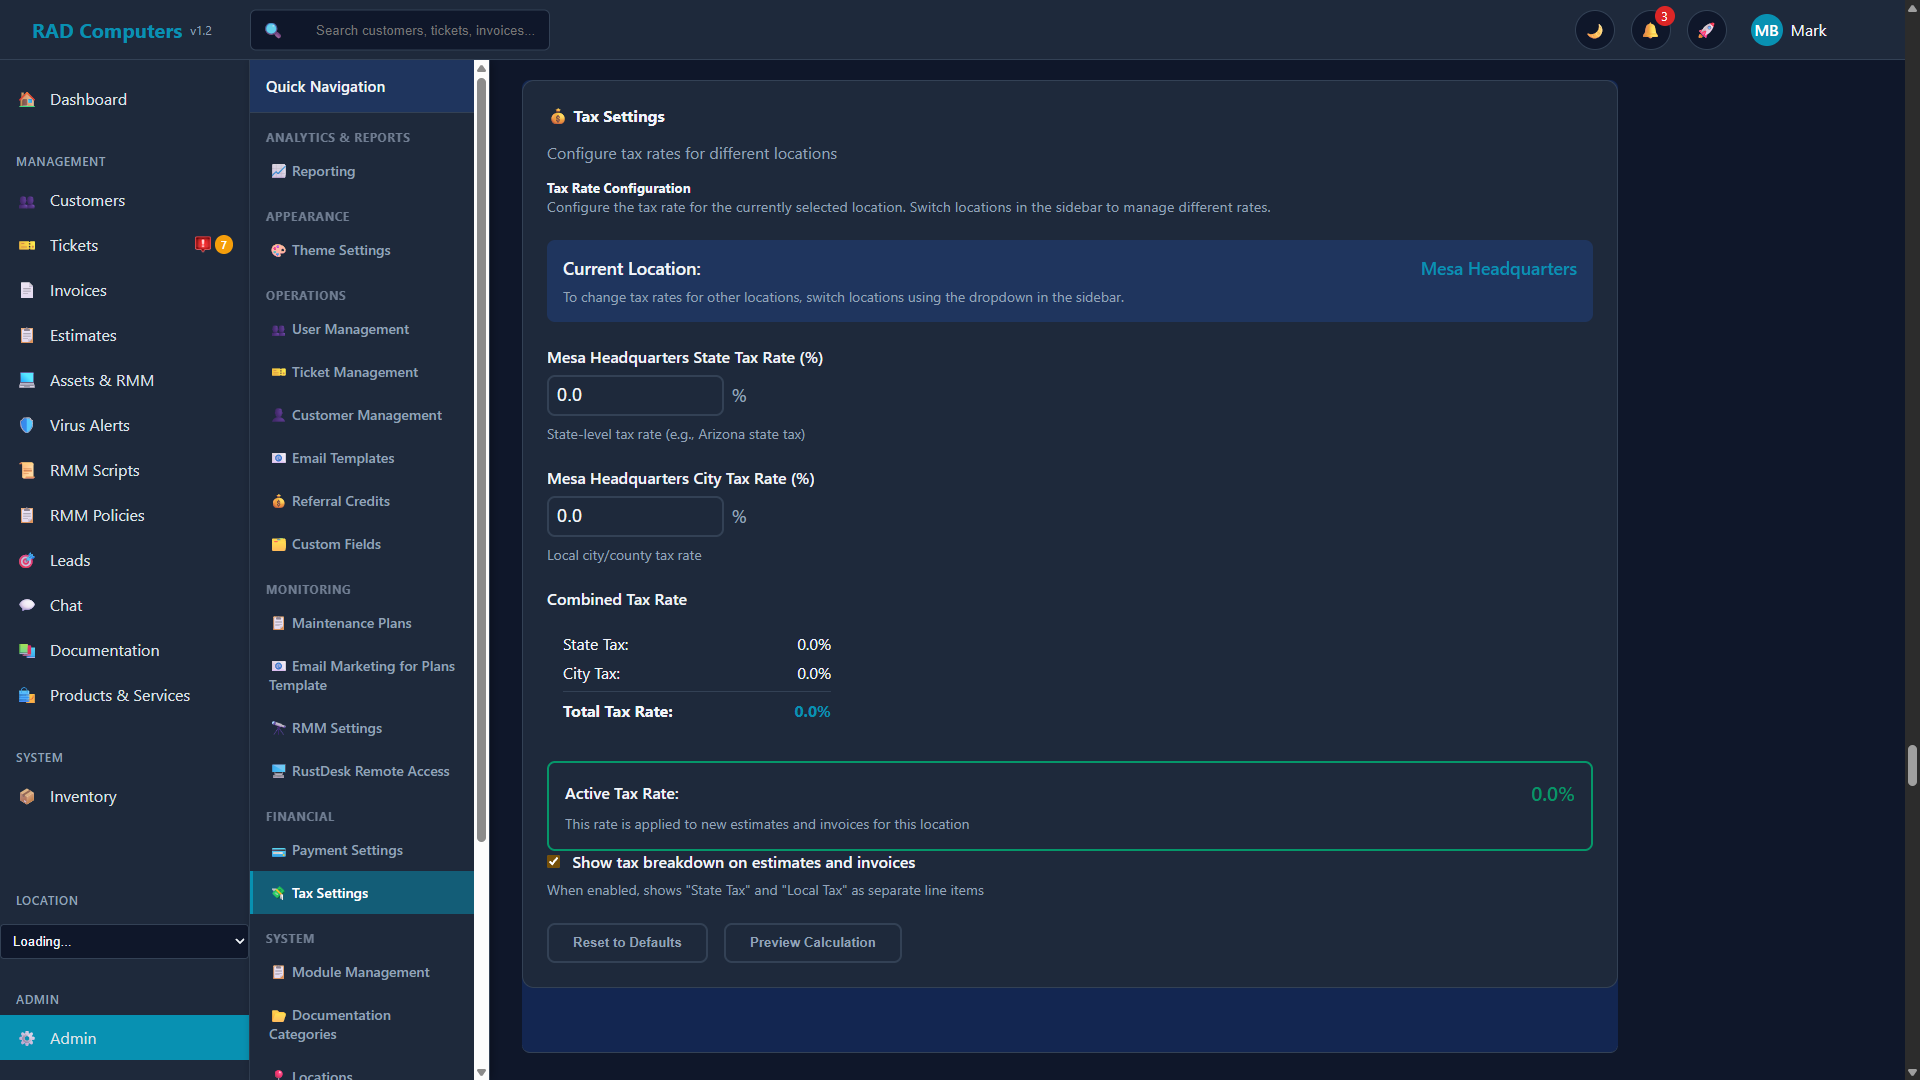Open the location dropdown showing Loading...

tap(125, 941)
